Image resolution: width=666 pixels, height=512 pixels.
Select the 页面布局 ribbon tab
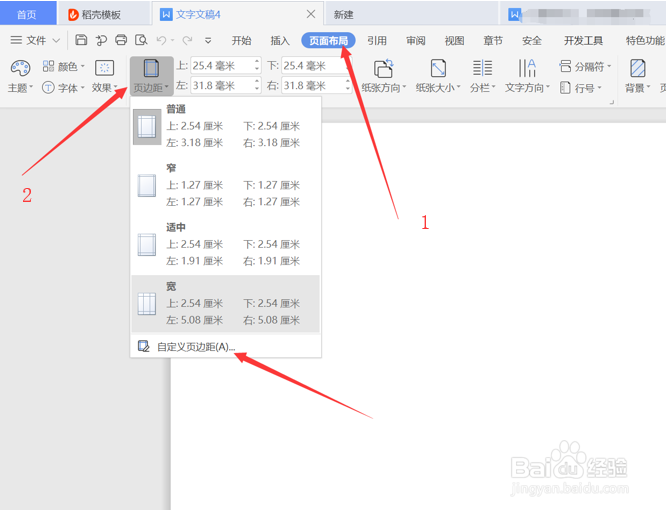tap(328, 40)
